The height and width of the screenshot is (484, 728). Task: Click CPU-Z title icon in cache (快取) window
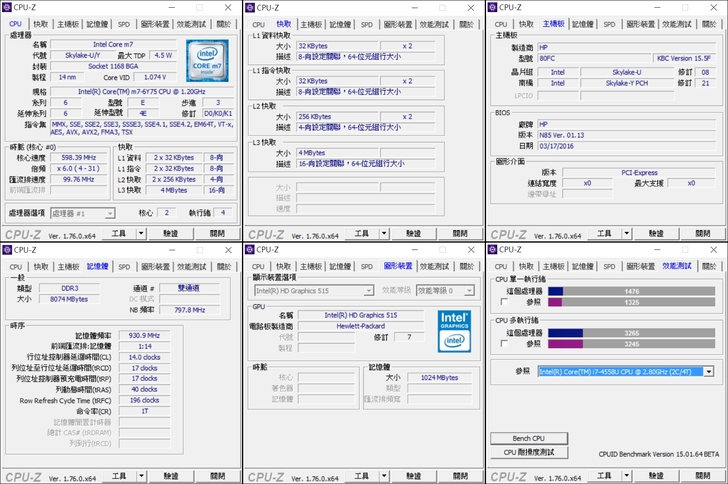pos(250,7)
